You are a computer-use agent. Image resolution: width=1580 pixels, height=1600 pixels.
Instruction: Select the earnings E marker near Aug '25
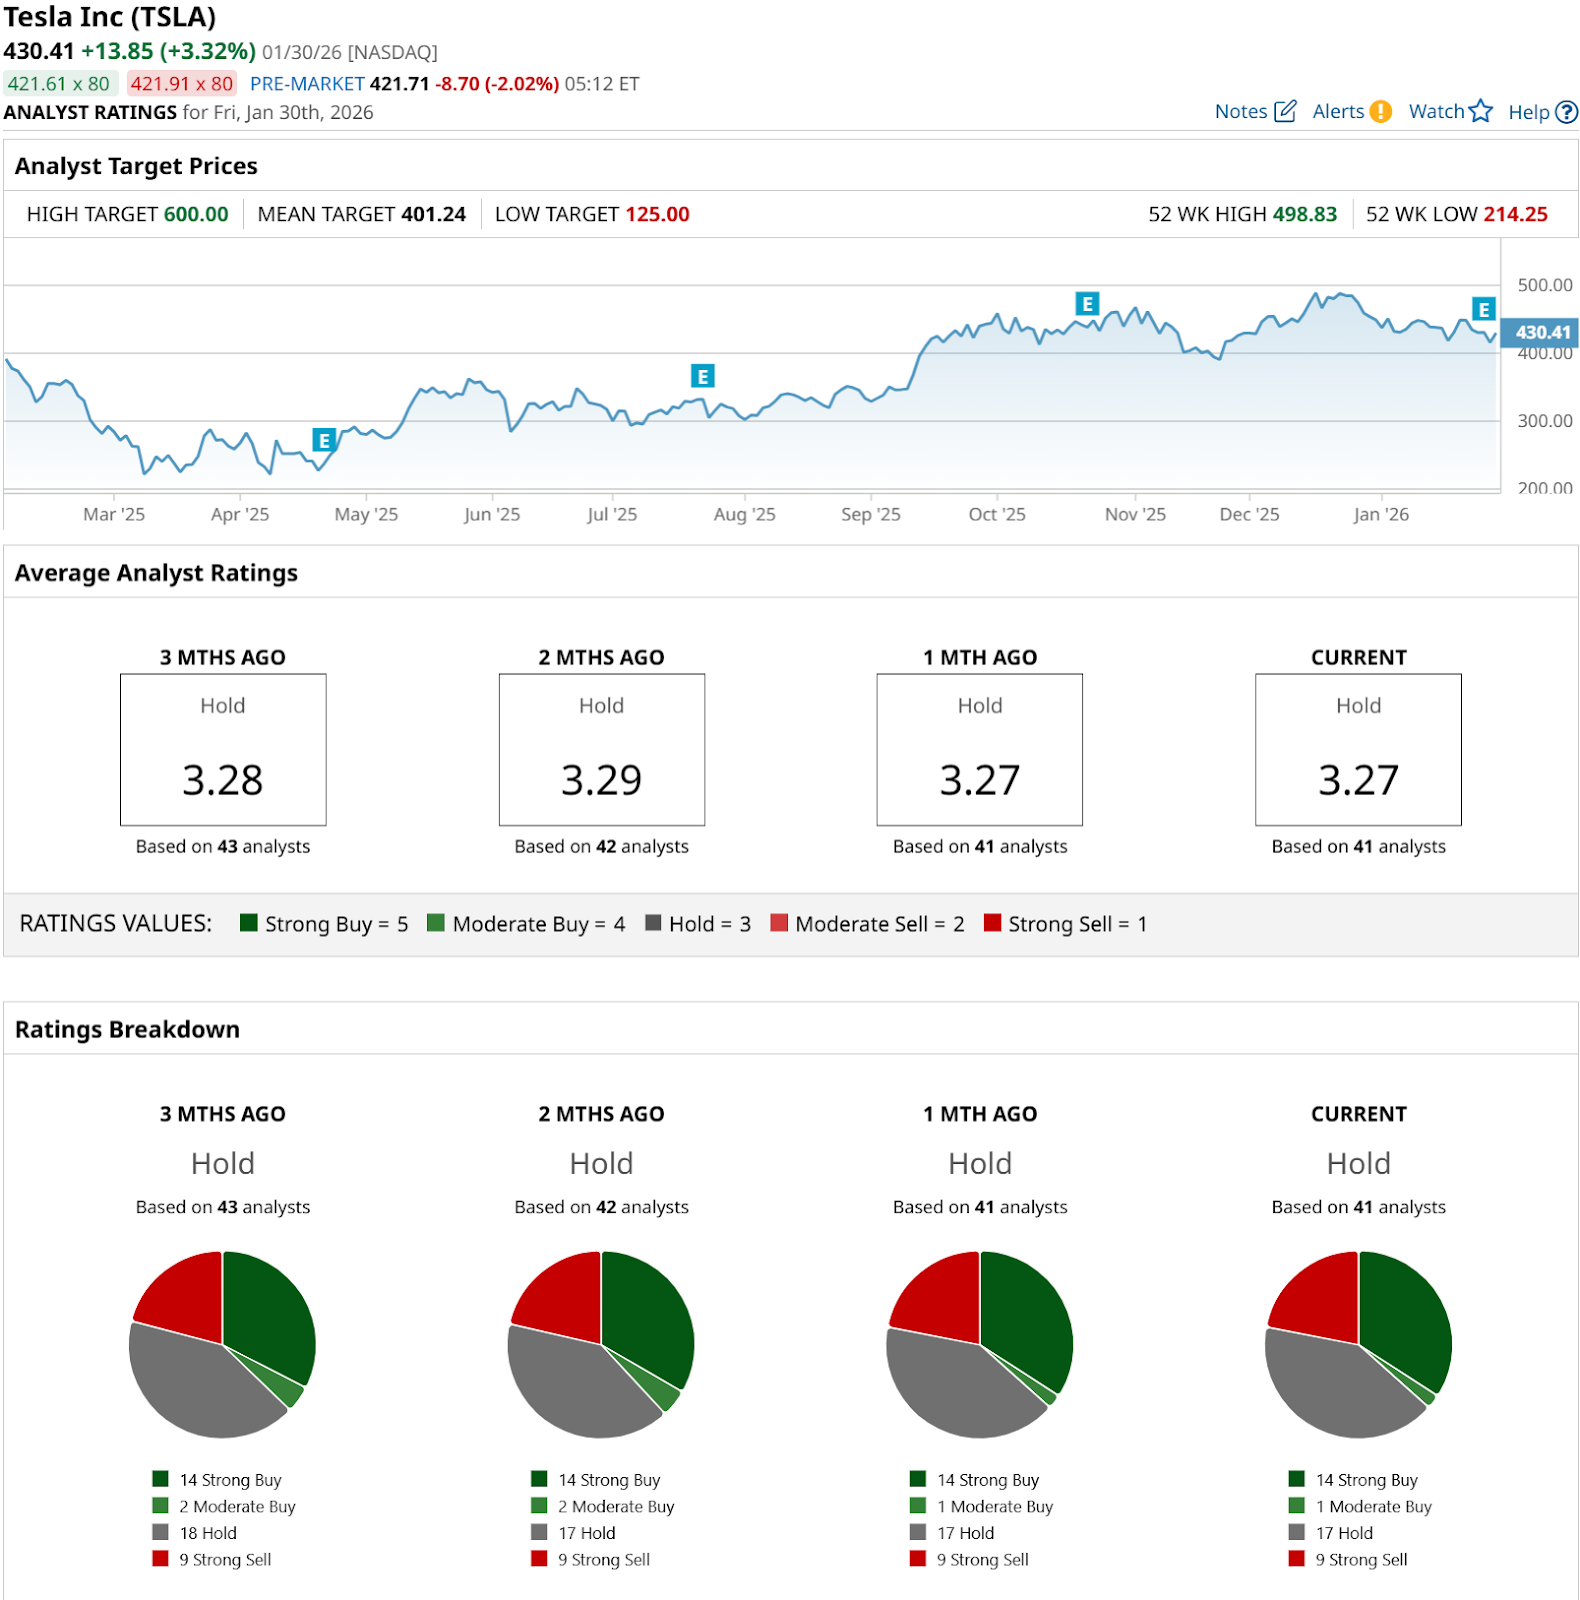(x=703, y=376)
